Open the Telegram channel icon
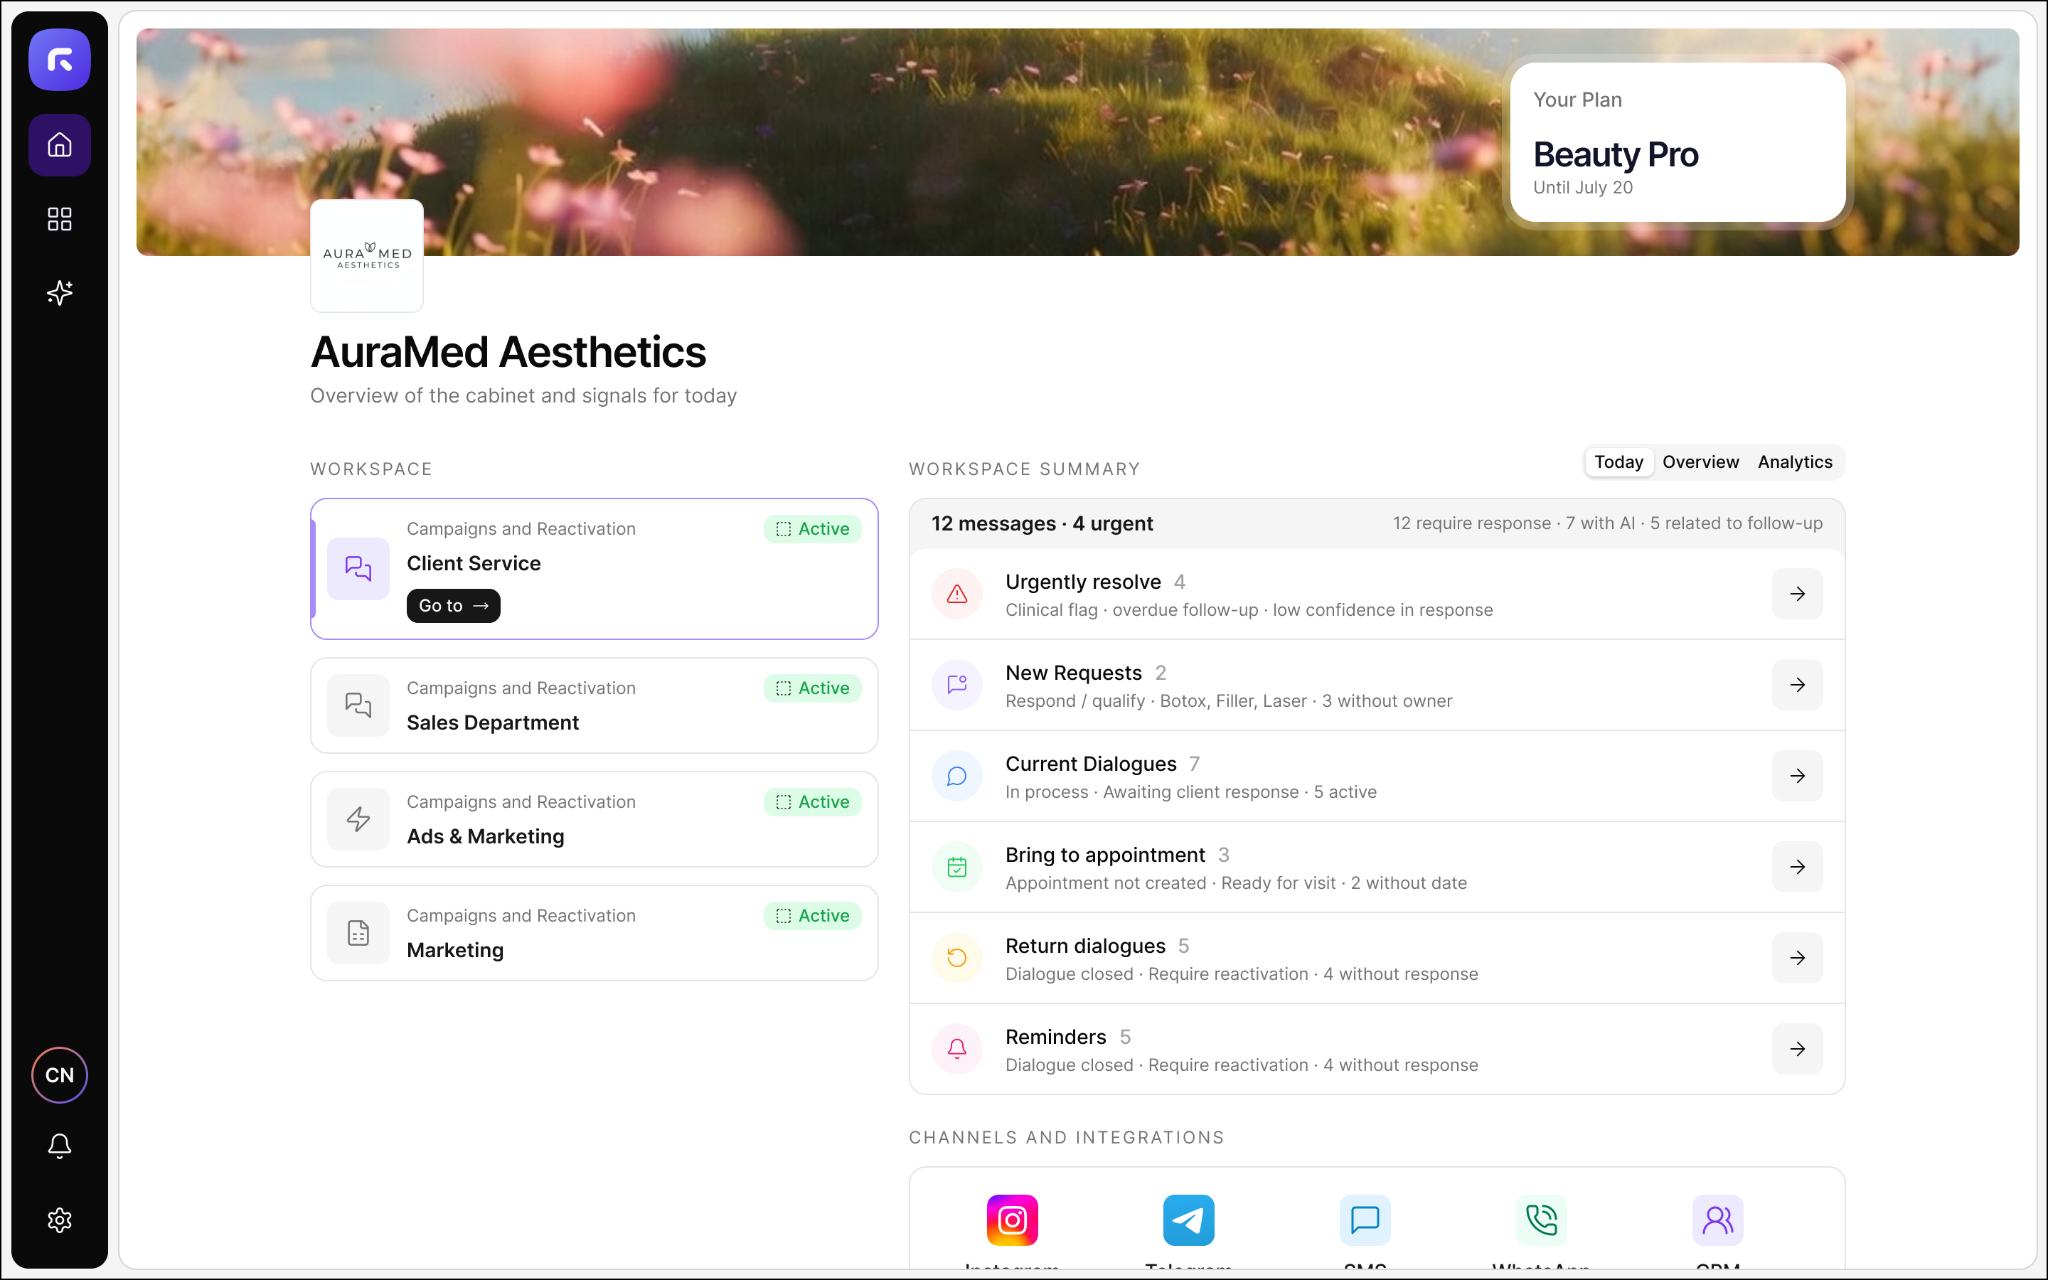The width and height of the screenshot is (2048, 1280). pyautogui.click(x=1189, y=1220)
